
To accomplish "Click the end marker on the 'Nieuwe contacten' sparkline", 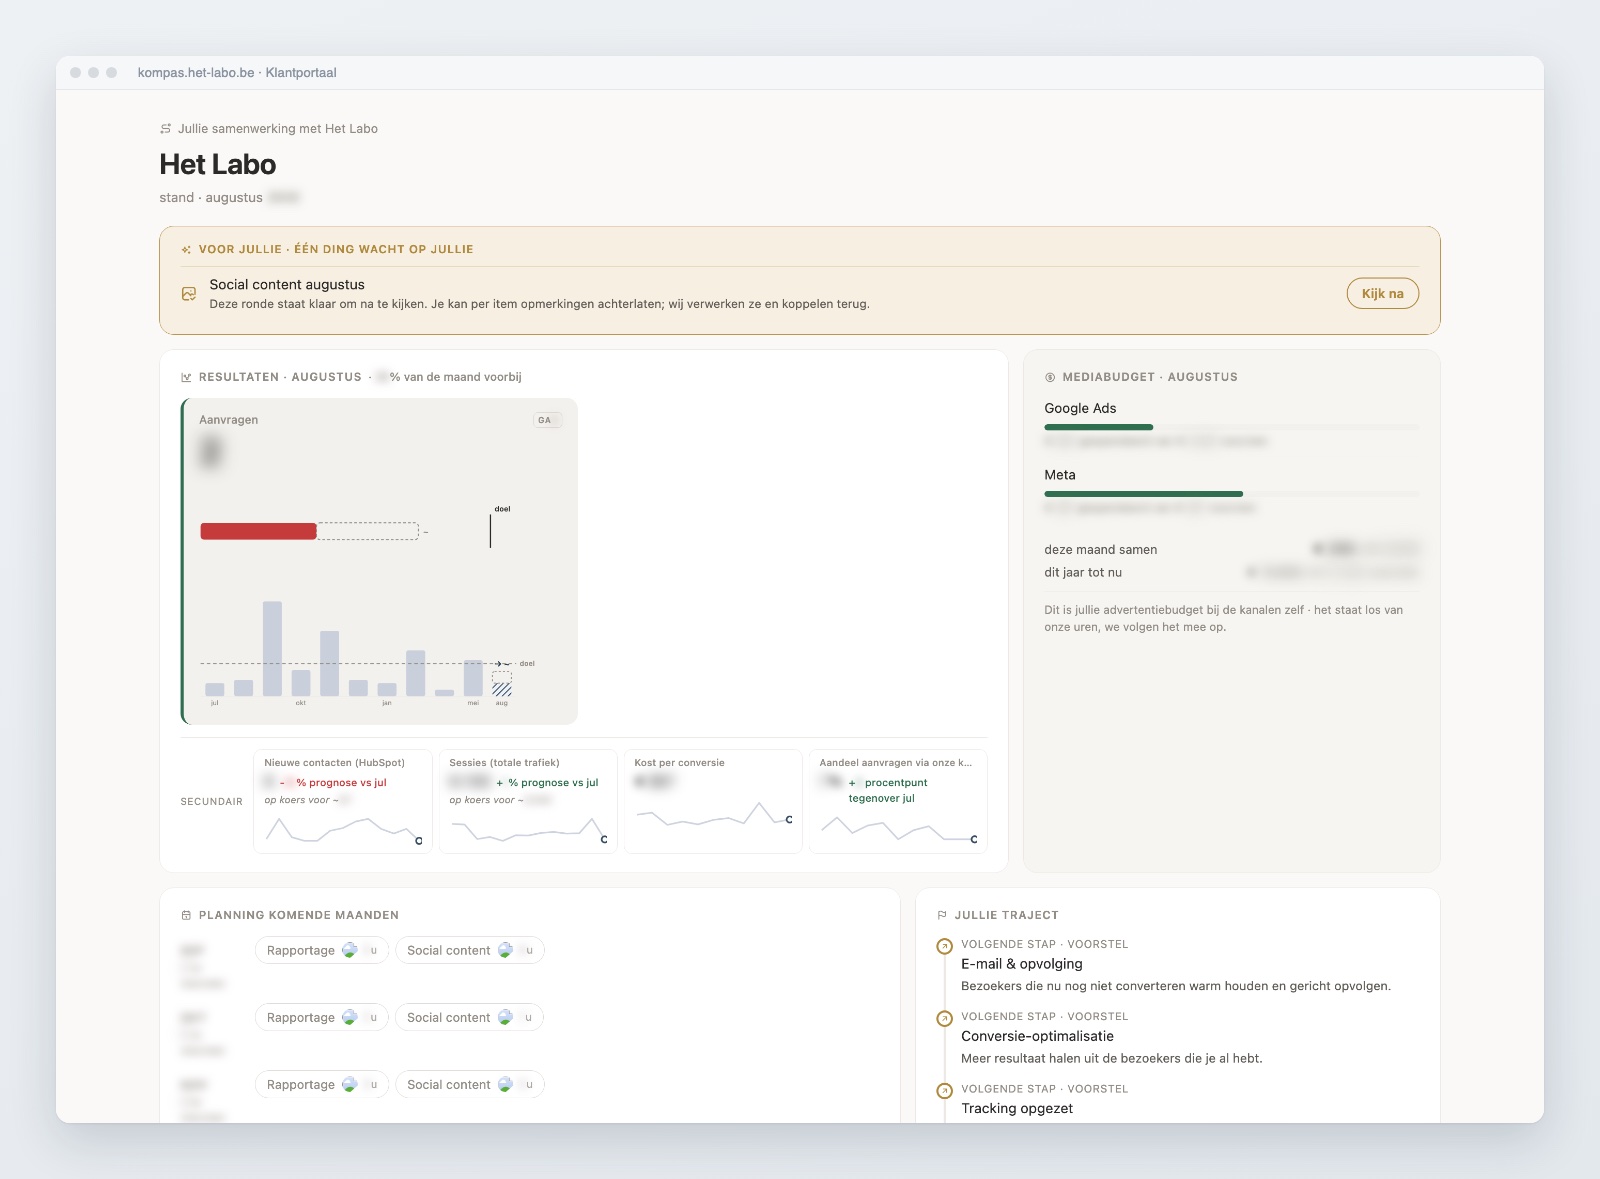I will [419, 841].
